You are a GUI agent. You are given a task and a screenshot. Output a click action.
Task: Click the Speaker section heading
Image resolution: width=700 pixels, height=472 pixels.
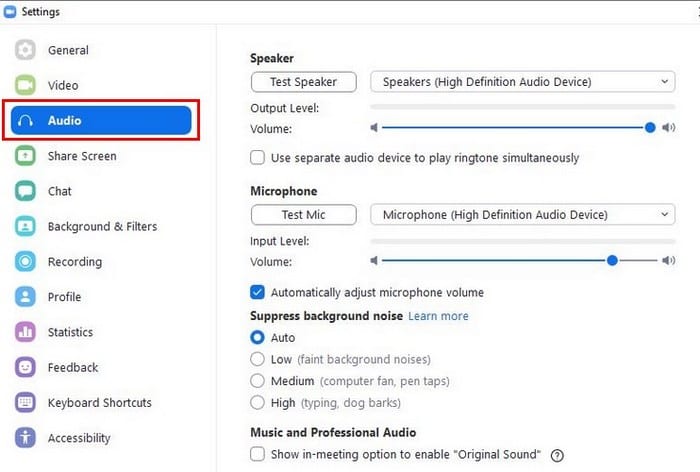tap(272, 58)
